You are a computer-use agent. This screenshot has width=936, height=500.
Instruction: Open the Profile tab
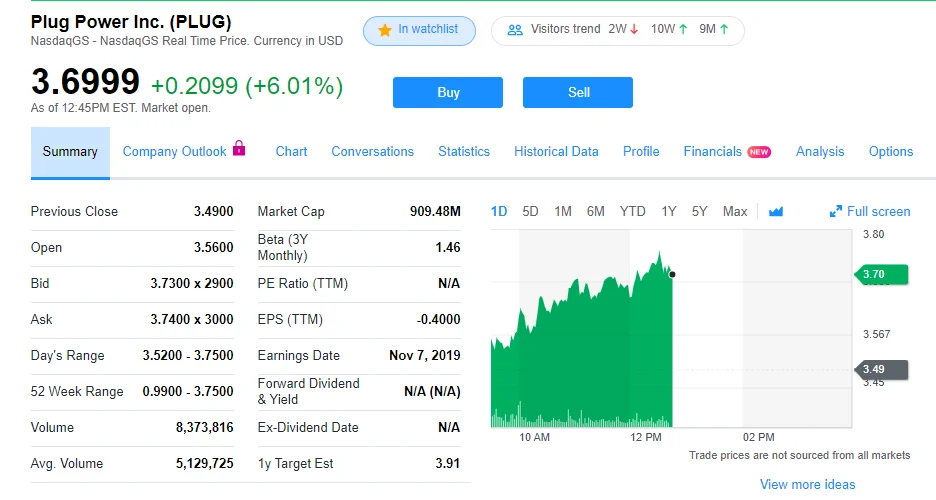(x=641, y=152)
